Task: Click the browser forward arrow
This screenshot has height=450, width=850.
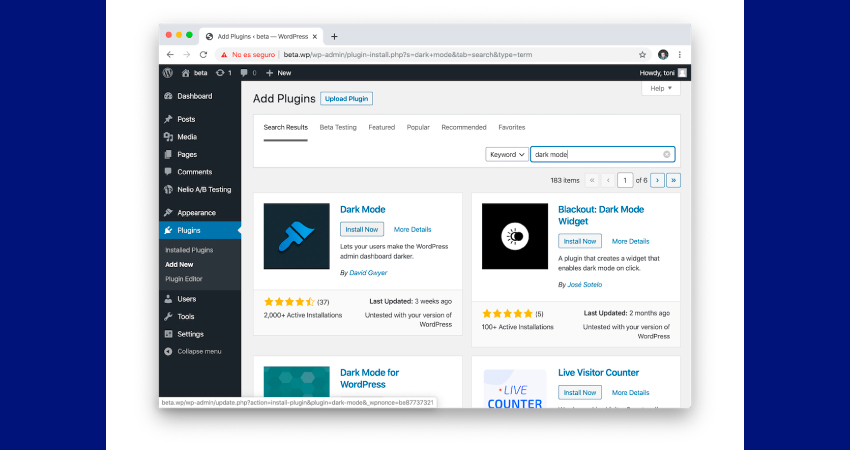Action: point(186,55)
